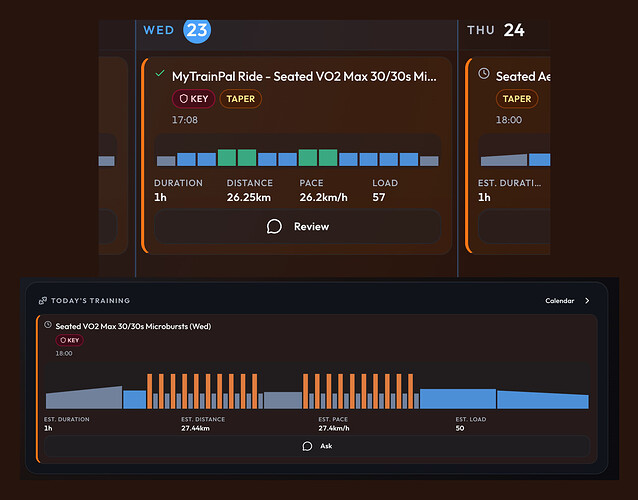Screen dimensions: 638x500
Task: Open MyTrainPal Ride Seated VO2 Max title
Action: click(x=304, y=76)
